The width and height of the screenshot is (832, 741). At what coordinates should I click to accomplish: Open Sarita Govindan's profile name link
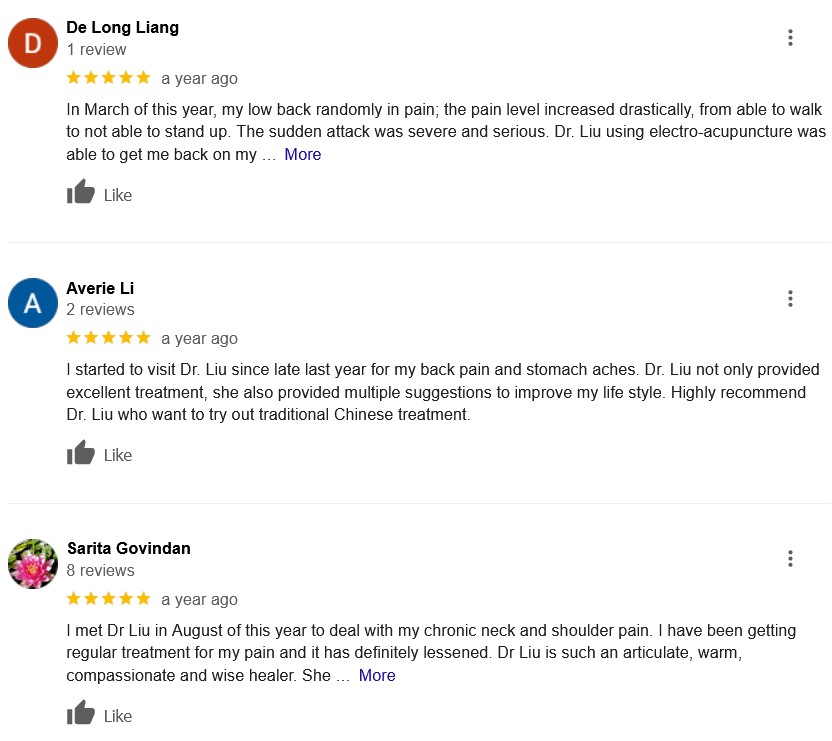pos(129,548)
